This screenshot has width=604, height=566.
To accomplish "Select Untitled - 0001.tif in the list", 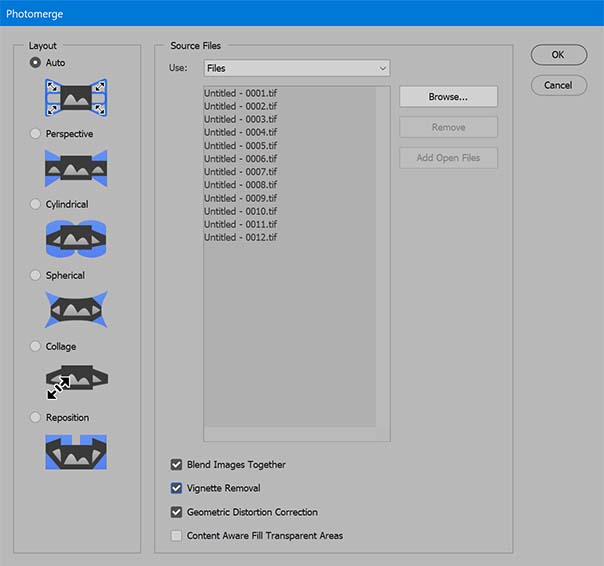I will click(241, 94).
